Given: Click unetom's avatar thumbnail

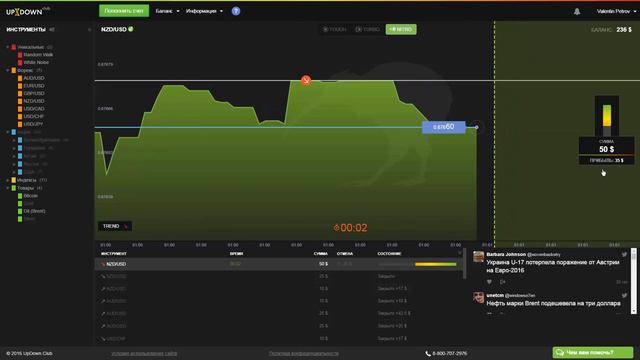Looking at the screenshot, I should tap(478, 298).
